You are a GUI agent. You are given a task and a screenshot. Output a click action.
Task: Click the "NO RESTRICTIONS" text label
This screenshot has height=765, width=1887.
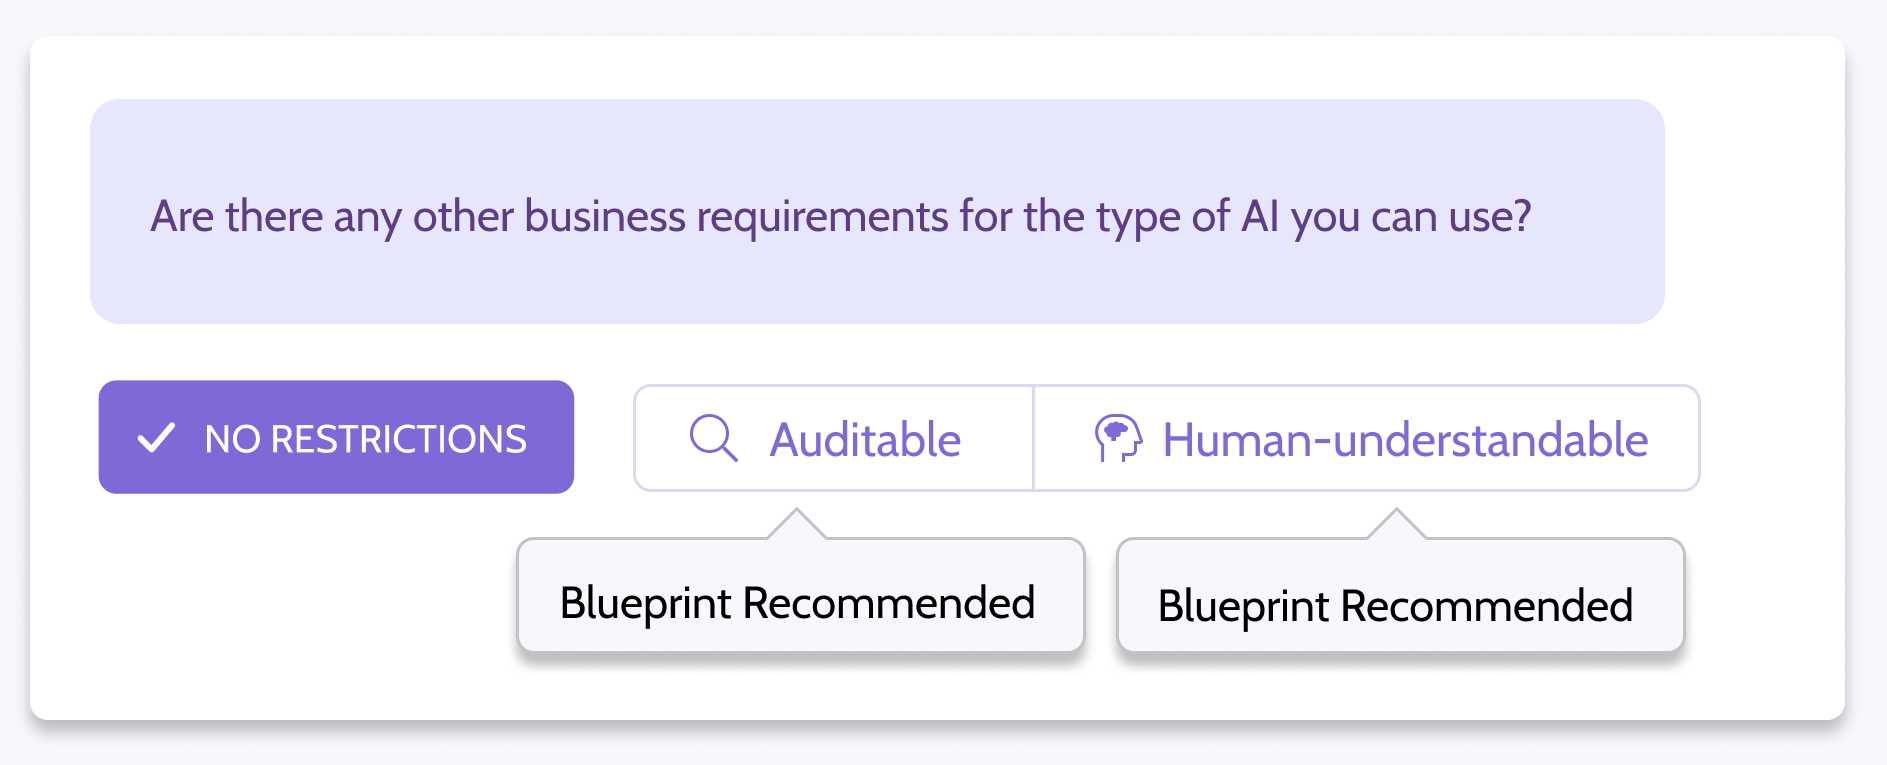[x=366, y=439]
